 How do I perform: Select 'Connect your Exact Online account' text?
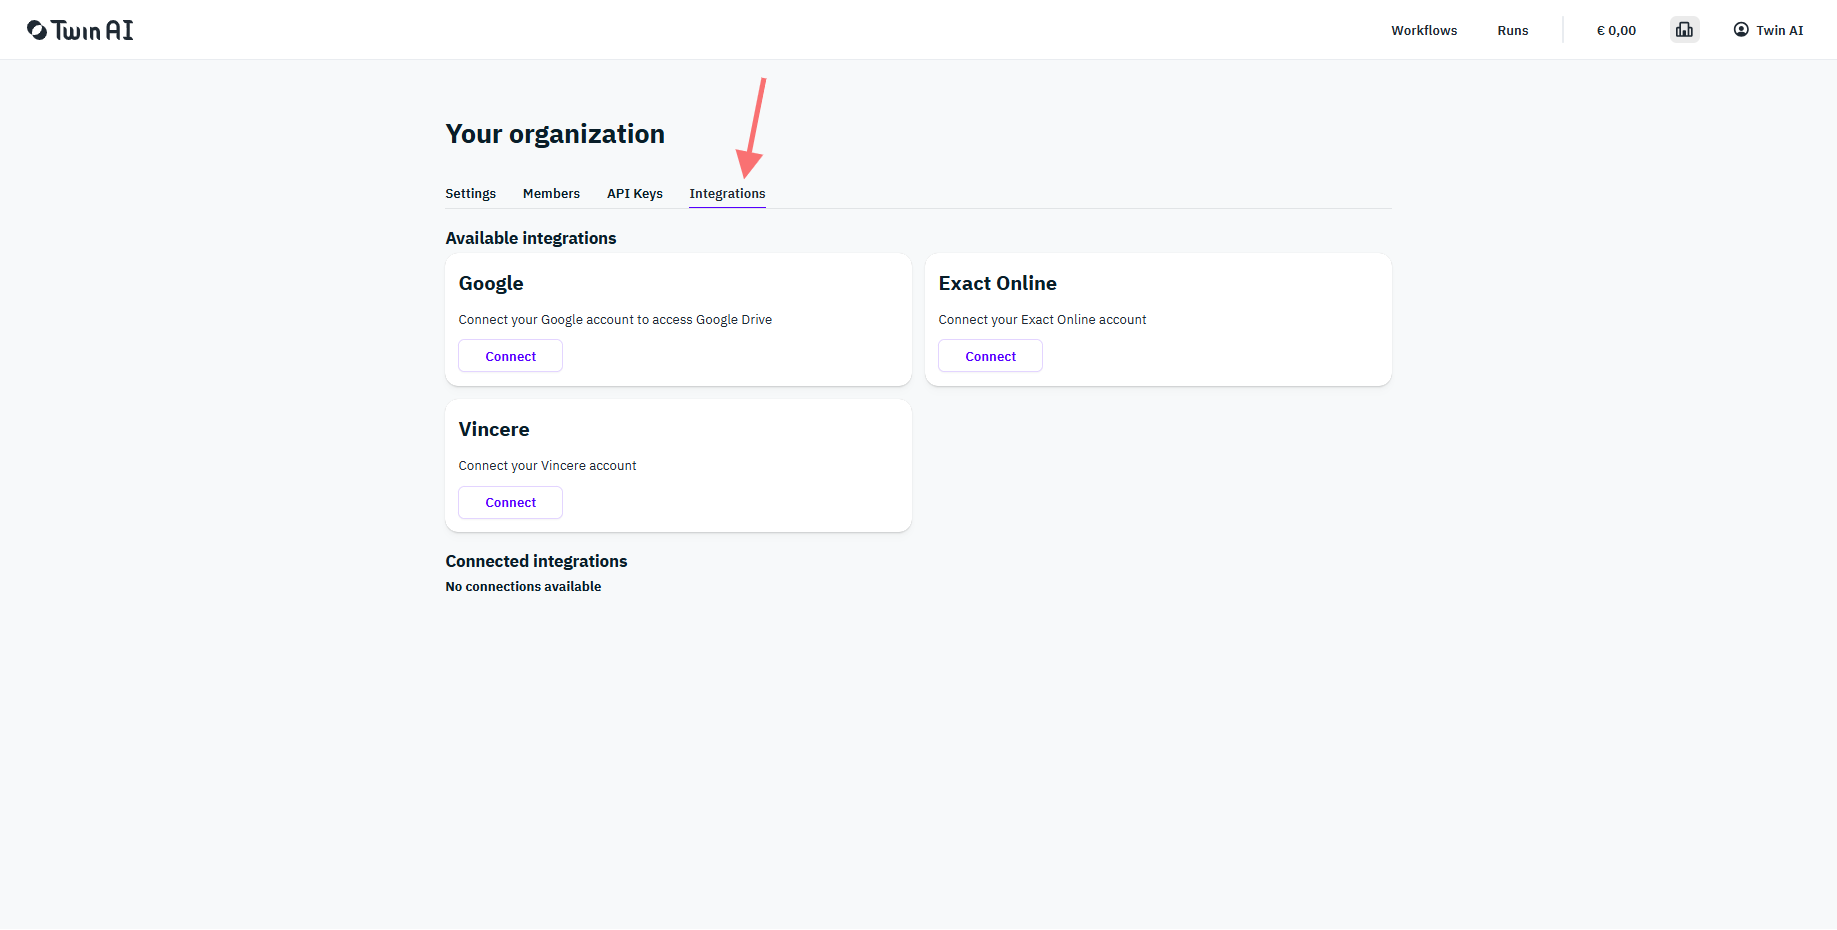point(1042,320)
